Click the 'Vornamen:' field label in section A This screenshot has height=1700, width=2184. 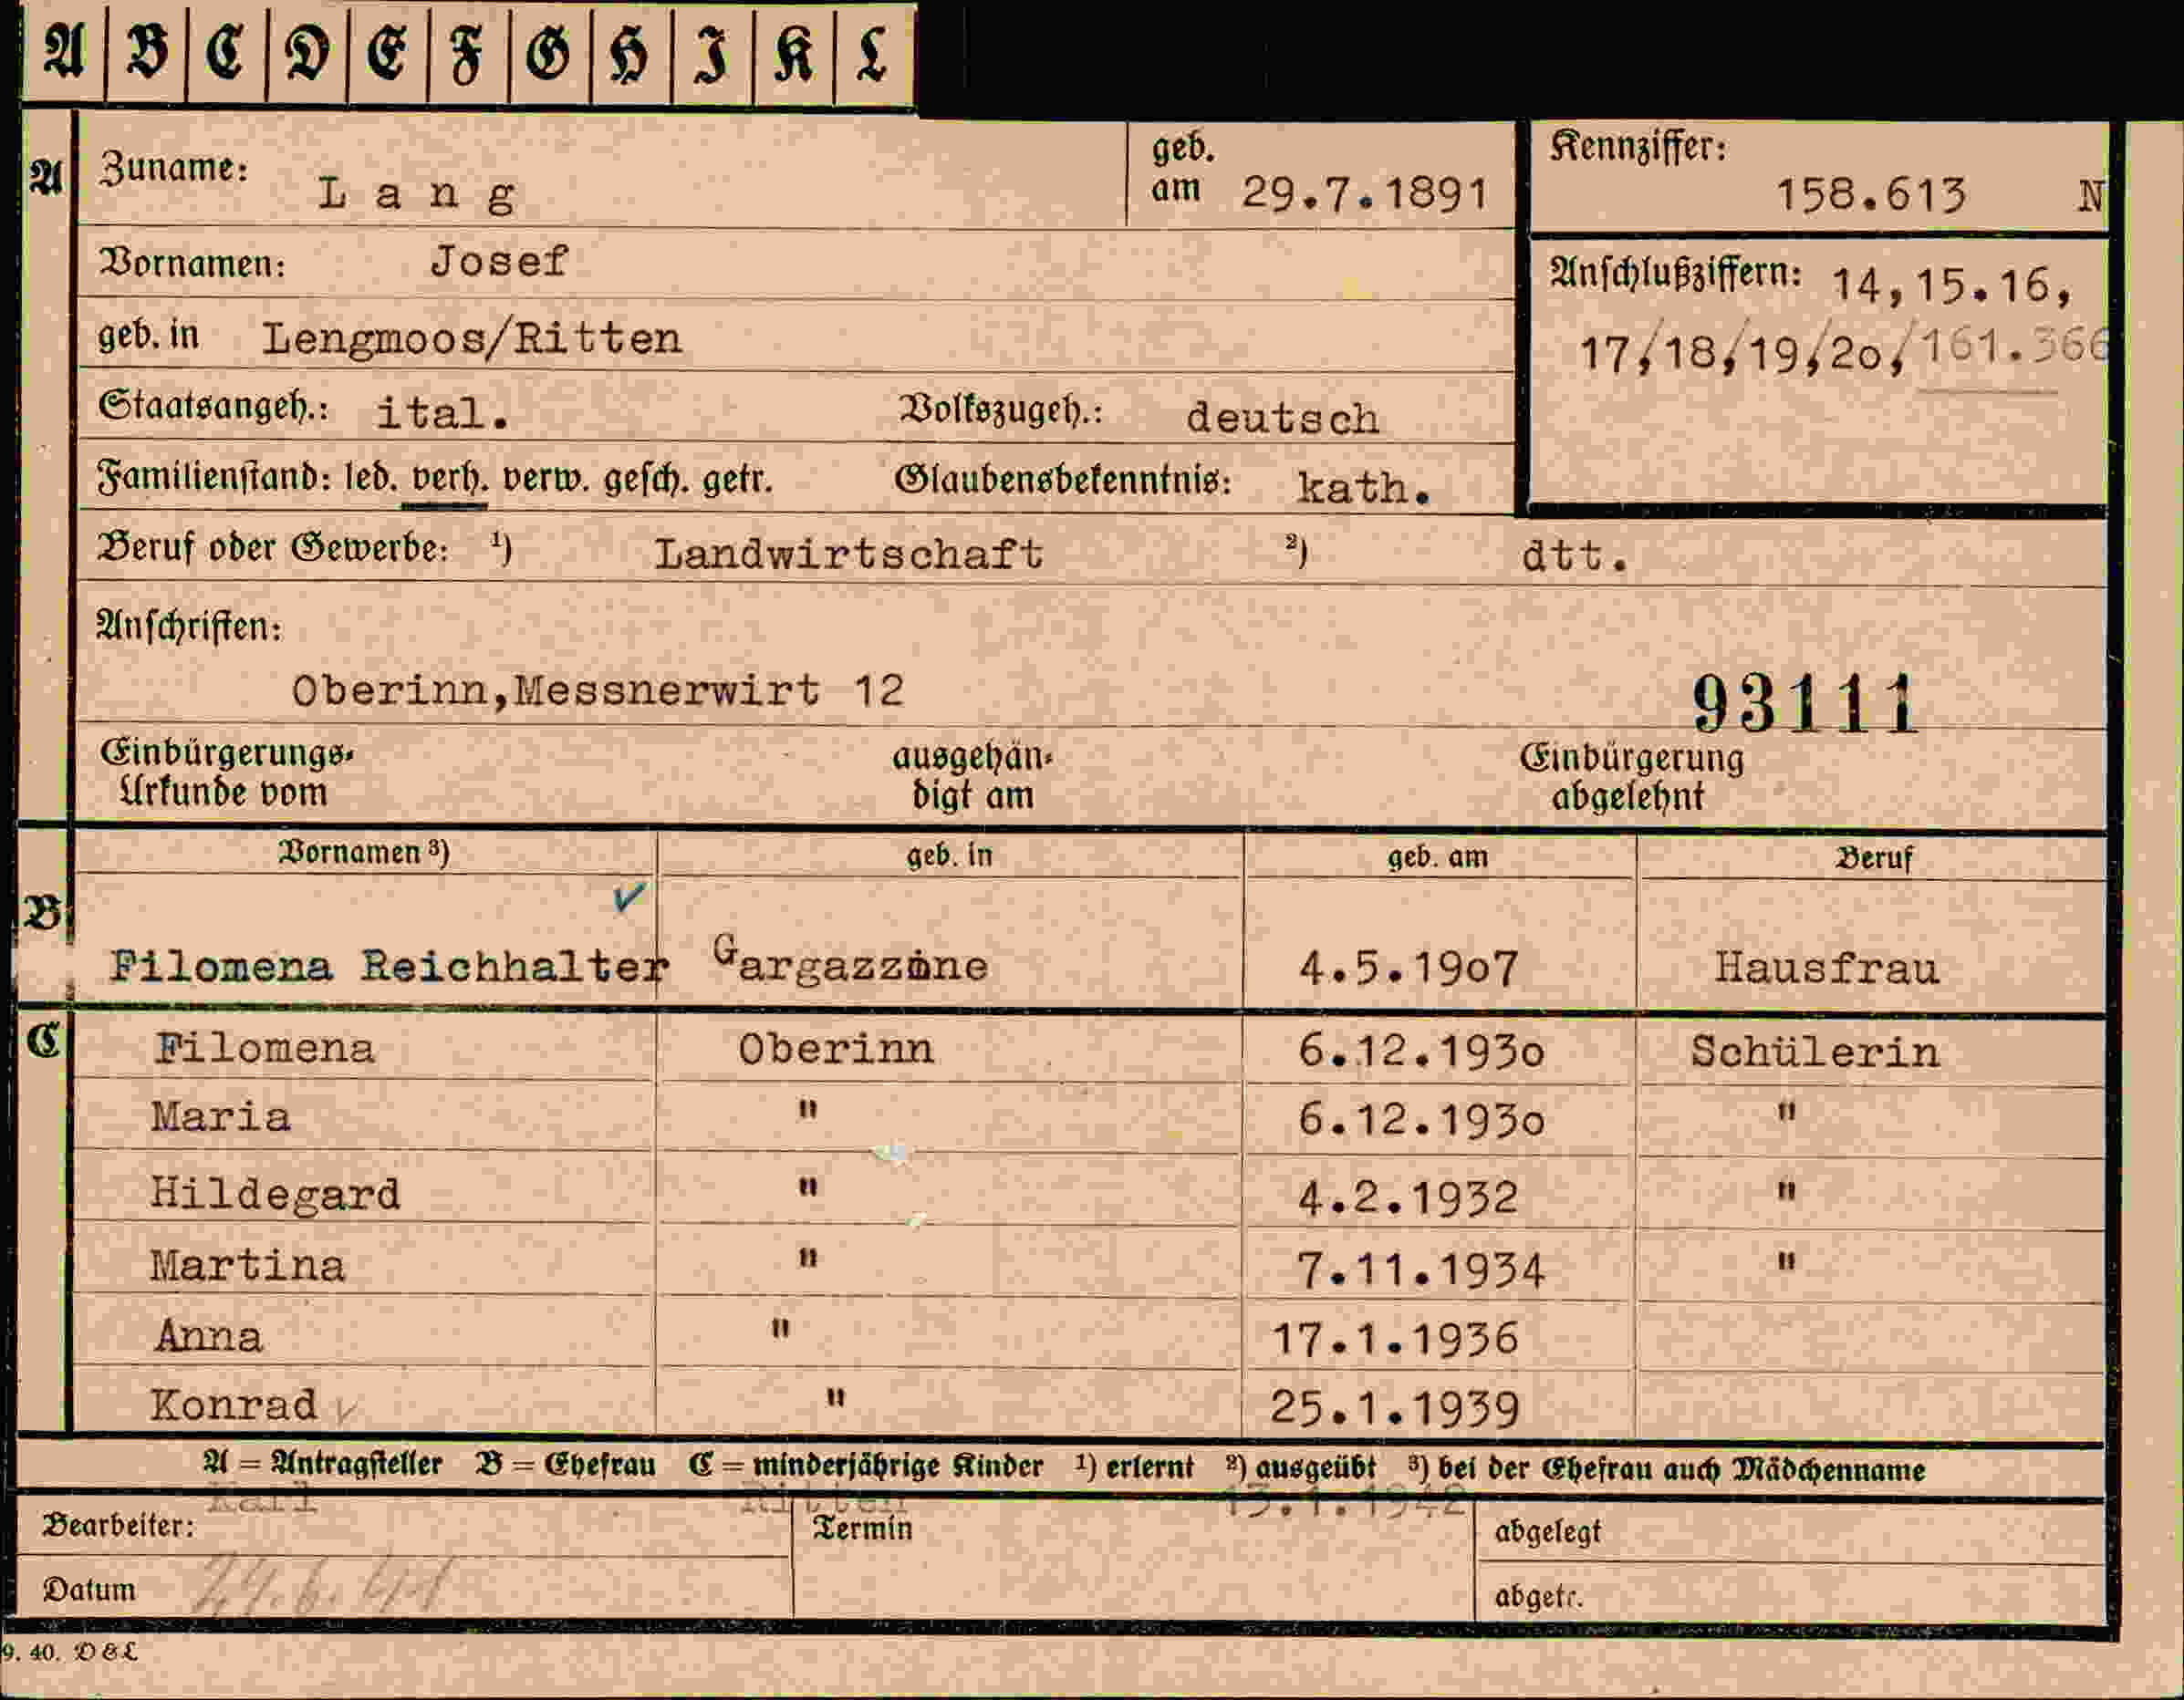[x=192, y=264]
